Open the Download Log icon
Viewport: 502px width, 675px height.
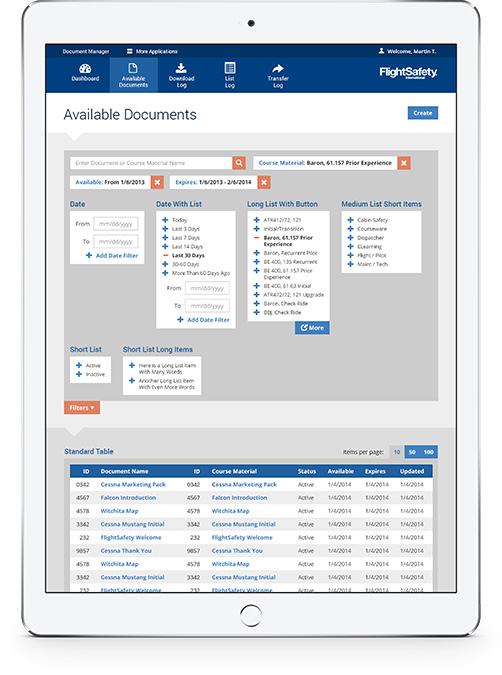coord(181,68)
